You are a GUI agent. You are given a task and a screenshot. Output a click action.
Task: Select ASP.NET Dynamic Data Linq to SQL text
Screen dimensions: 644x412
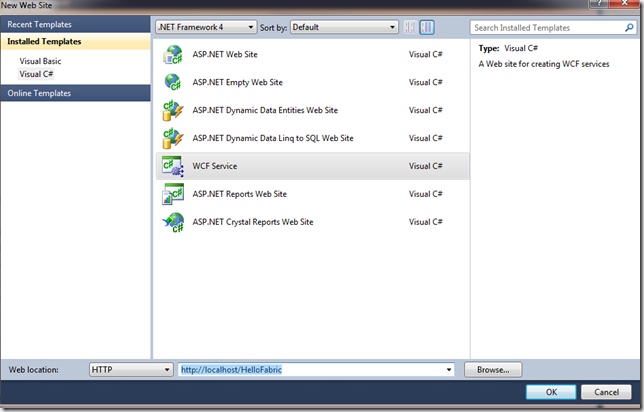pos(273,138)
